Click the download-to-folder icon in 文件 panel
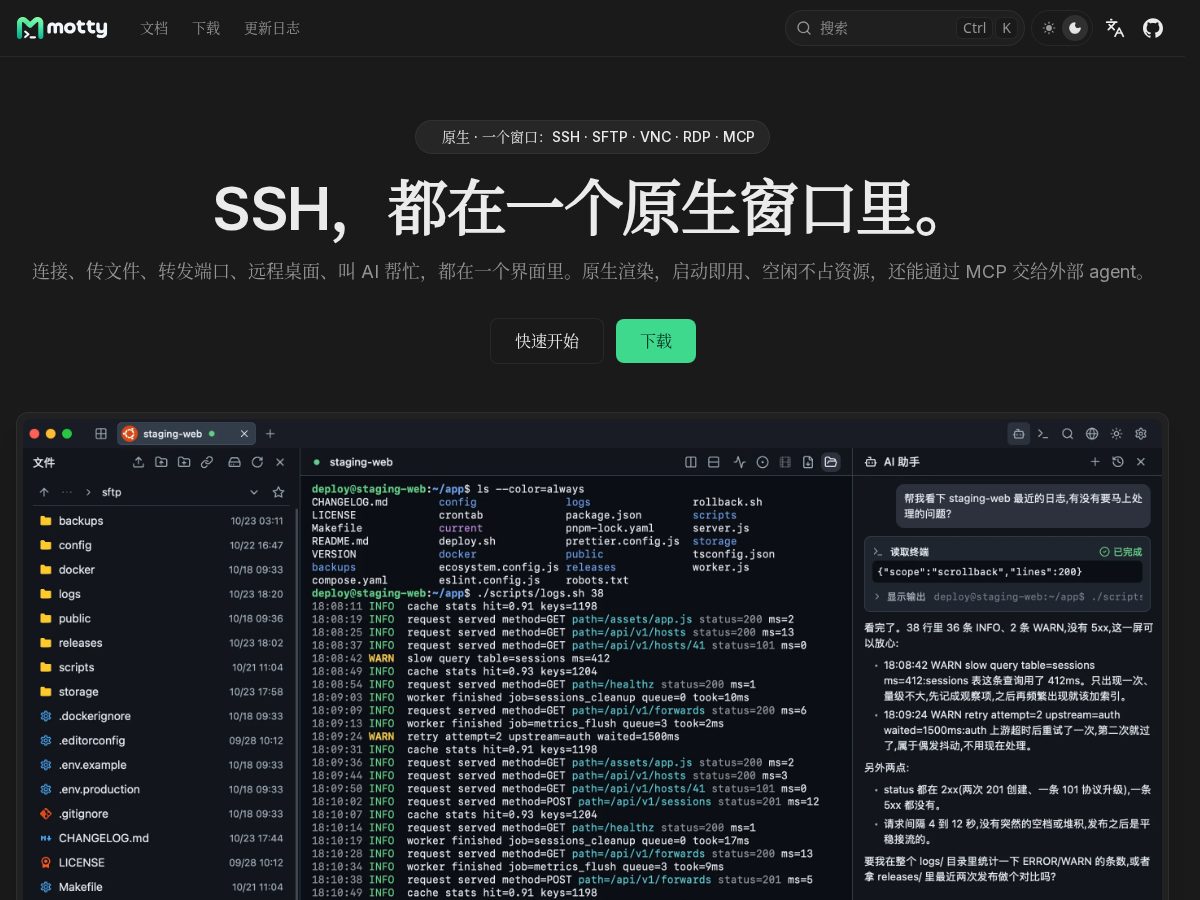Screen dimensions: 1200x900 (x=161, y=462)
